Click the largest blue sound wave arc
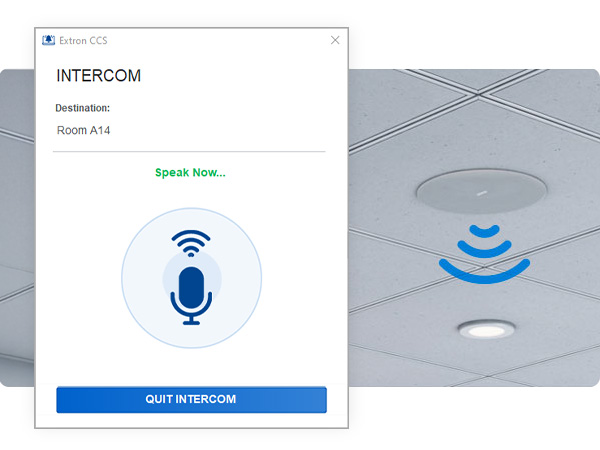 point(484,272)
